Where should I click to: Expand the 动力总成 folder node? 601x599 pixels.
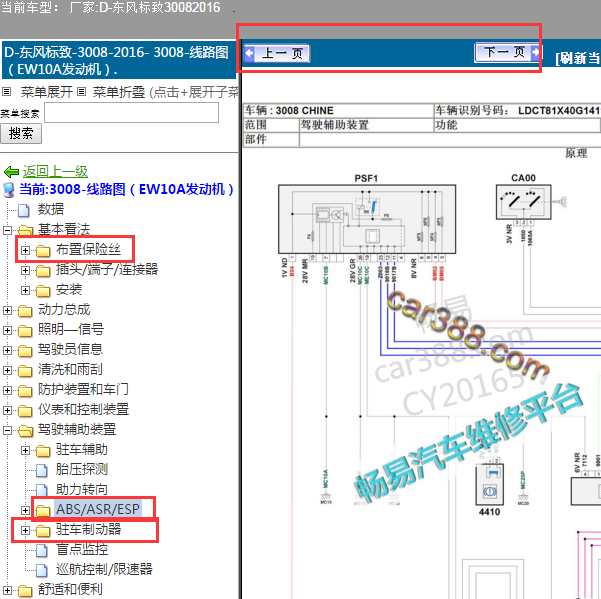(7, 310)
